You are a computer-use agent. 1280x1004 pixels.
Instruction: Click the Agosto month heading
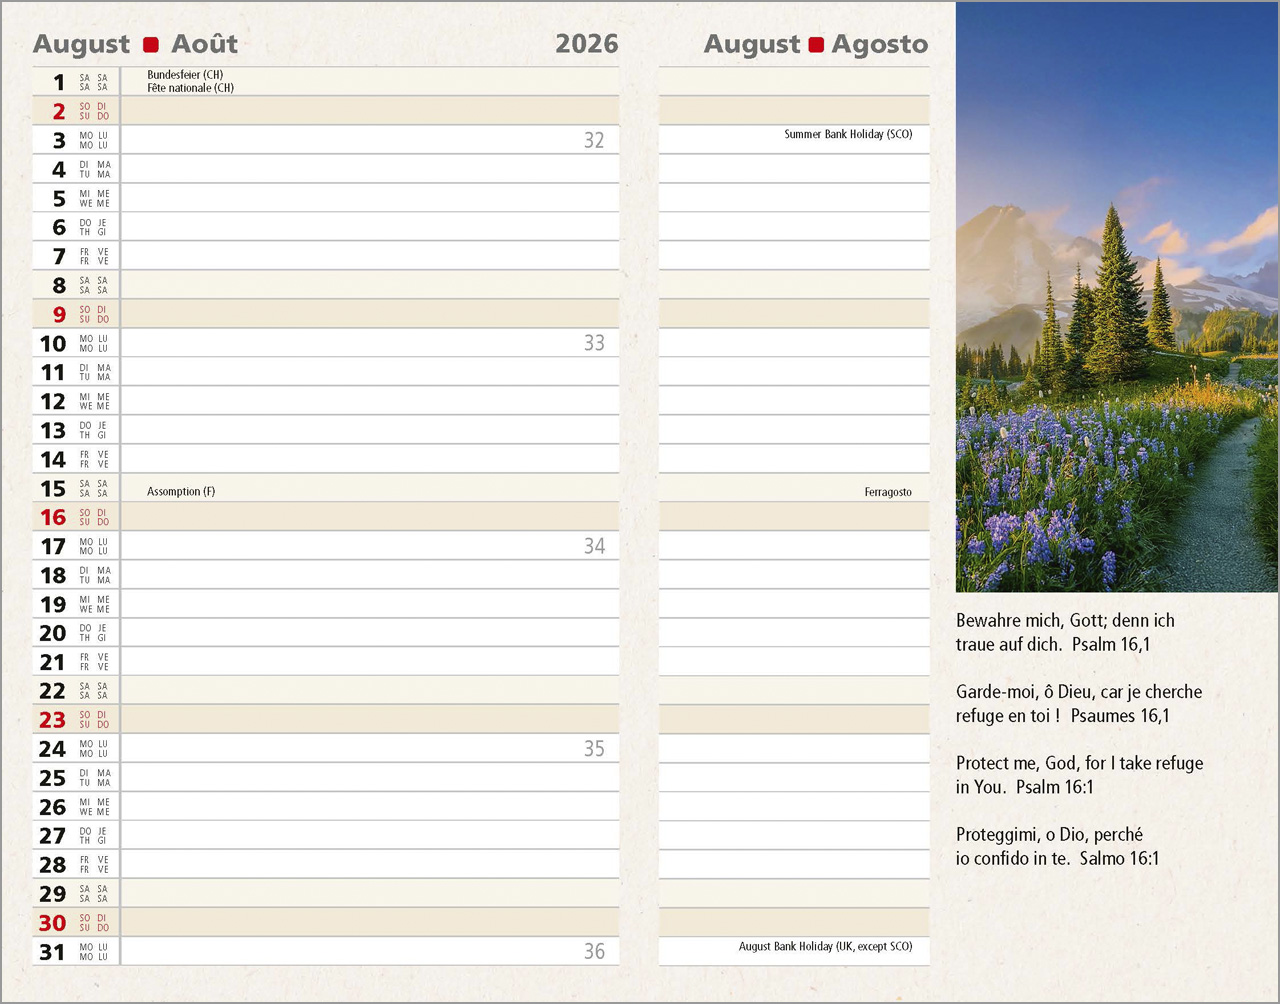pyautogui.click(x=880, y=45)
